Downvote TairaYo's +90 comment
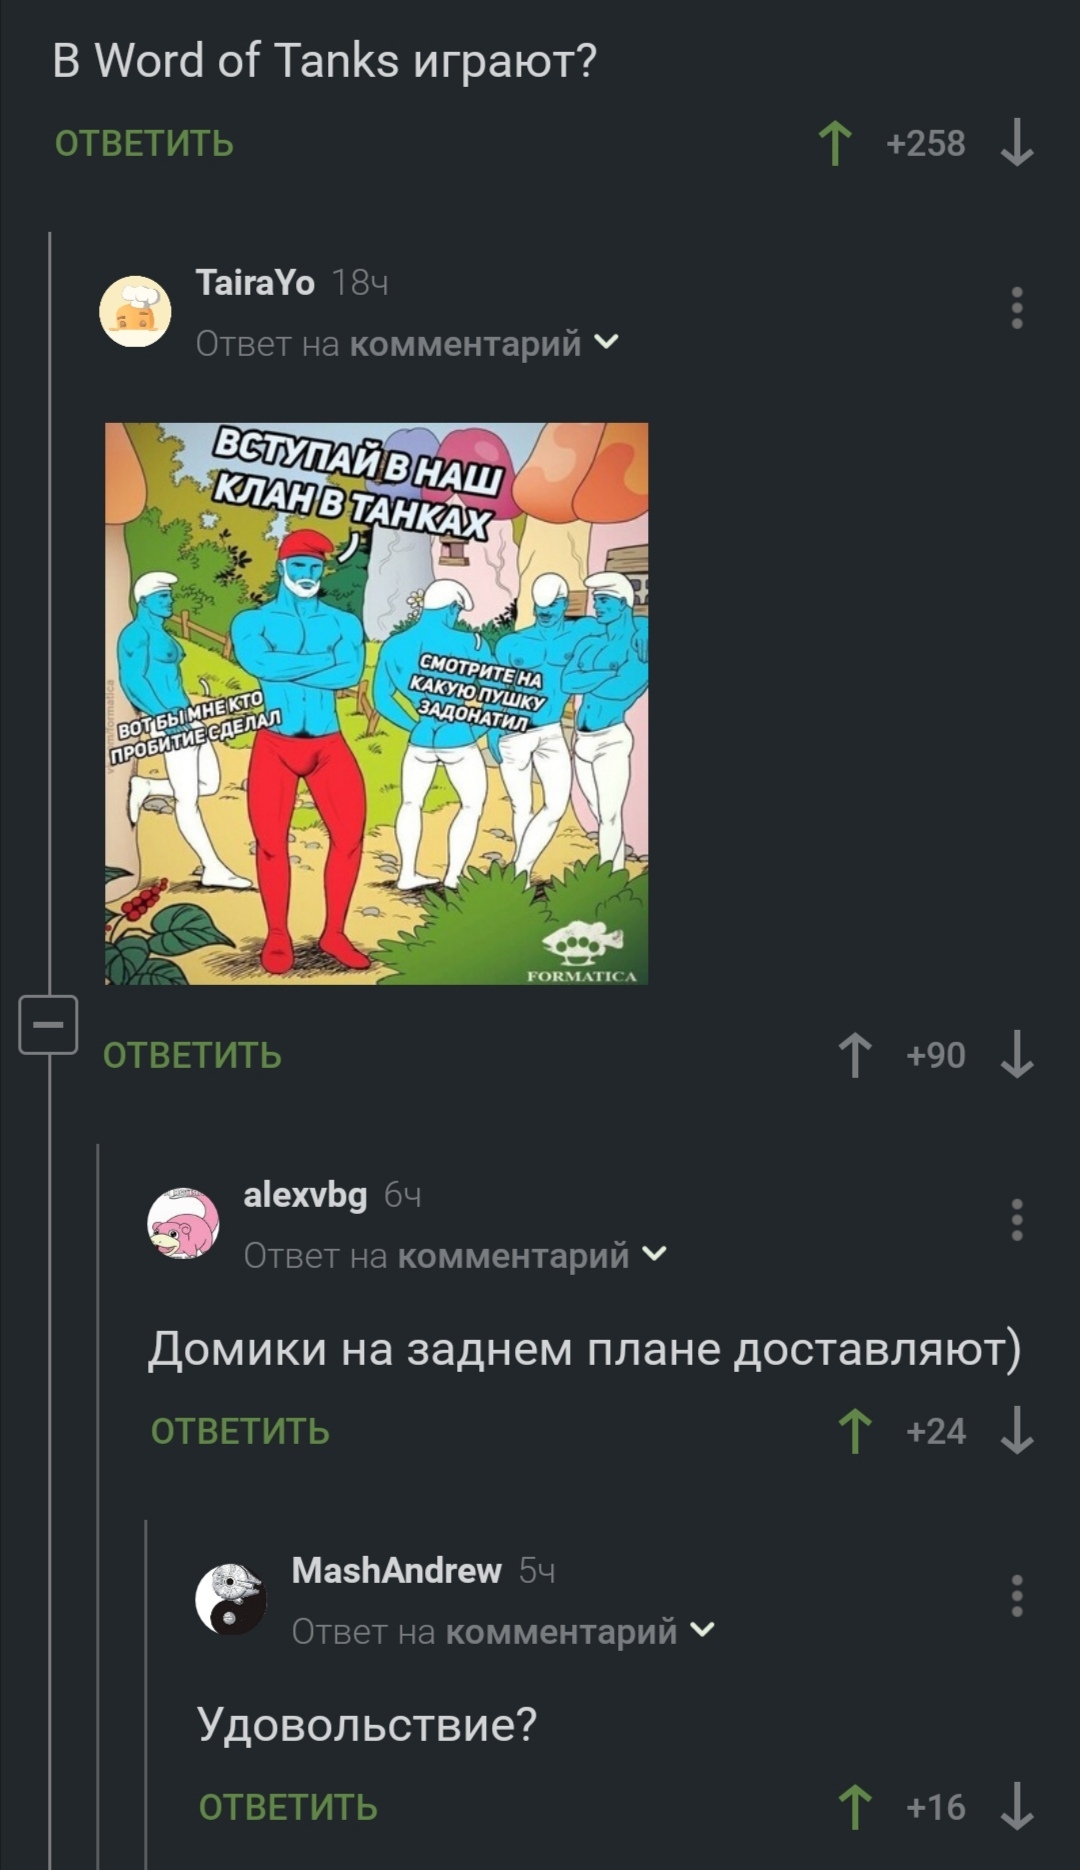The height and width of the screenshot is (1870, 1080). click(x=1017, y=1055)
